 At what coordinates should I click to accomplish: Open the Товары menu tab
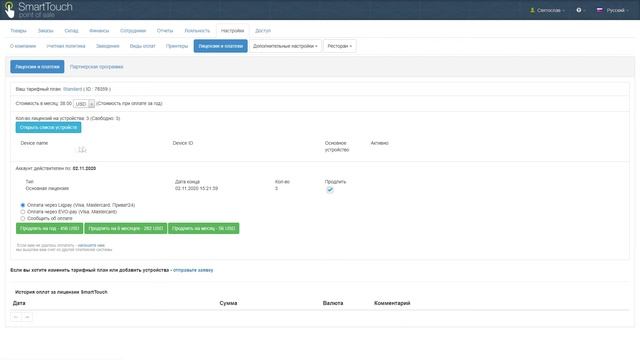pos(18,31)
